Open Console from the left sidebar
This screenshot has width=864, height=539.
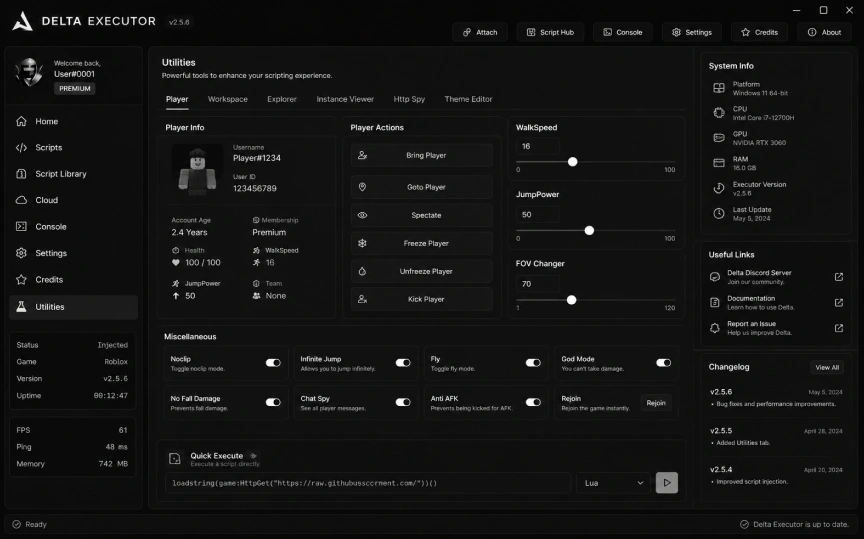tap(73, 227)
